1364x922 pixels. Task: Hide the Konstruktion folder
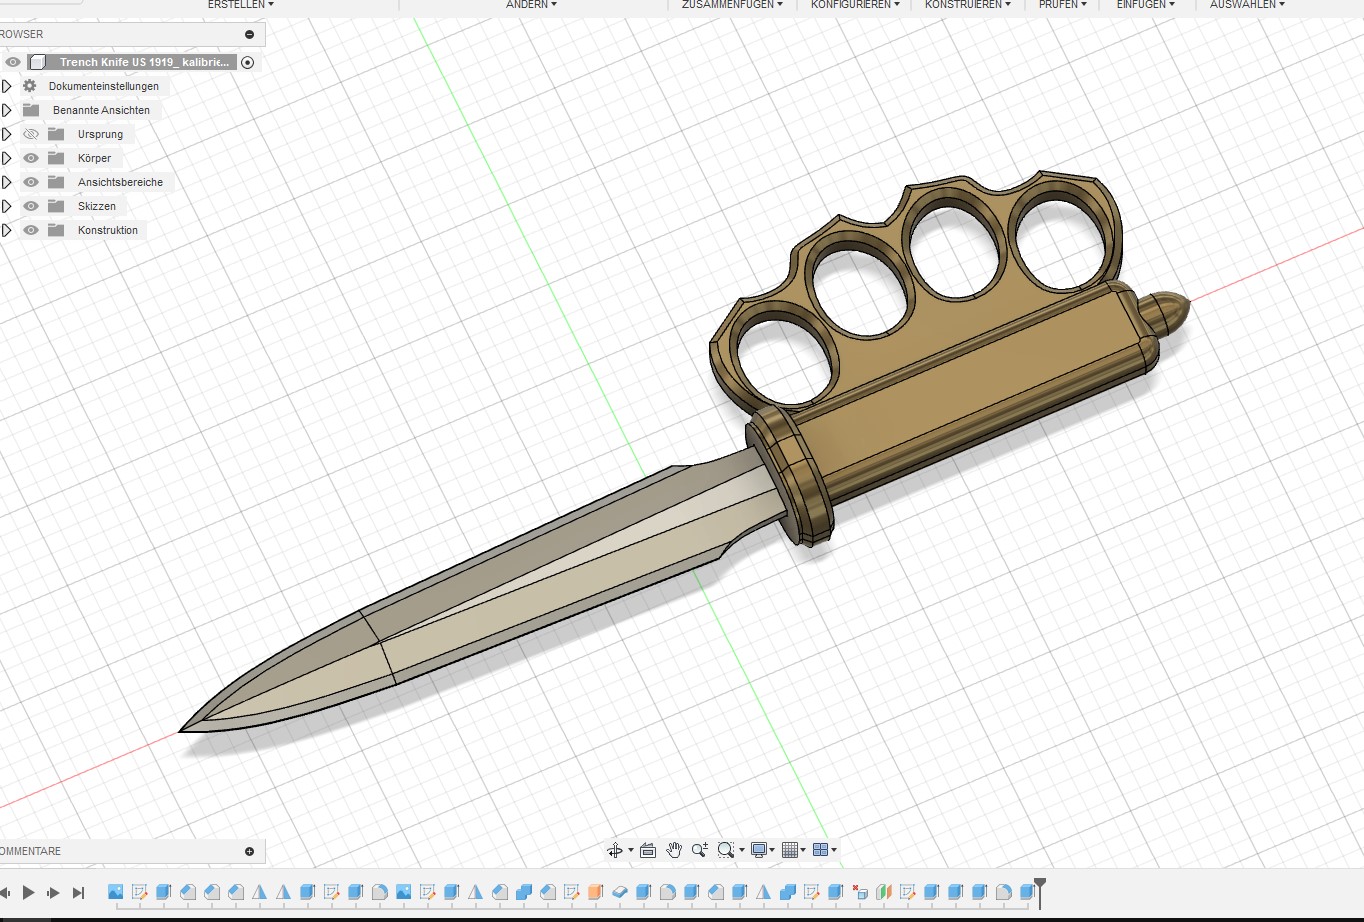[x=31, y=230]
